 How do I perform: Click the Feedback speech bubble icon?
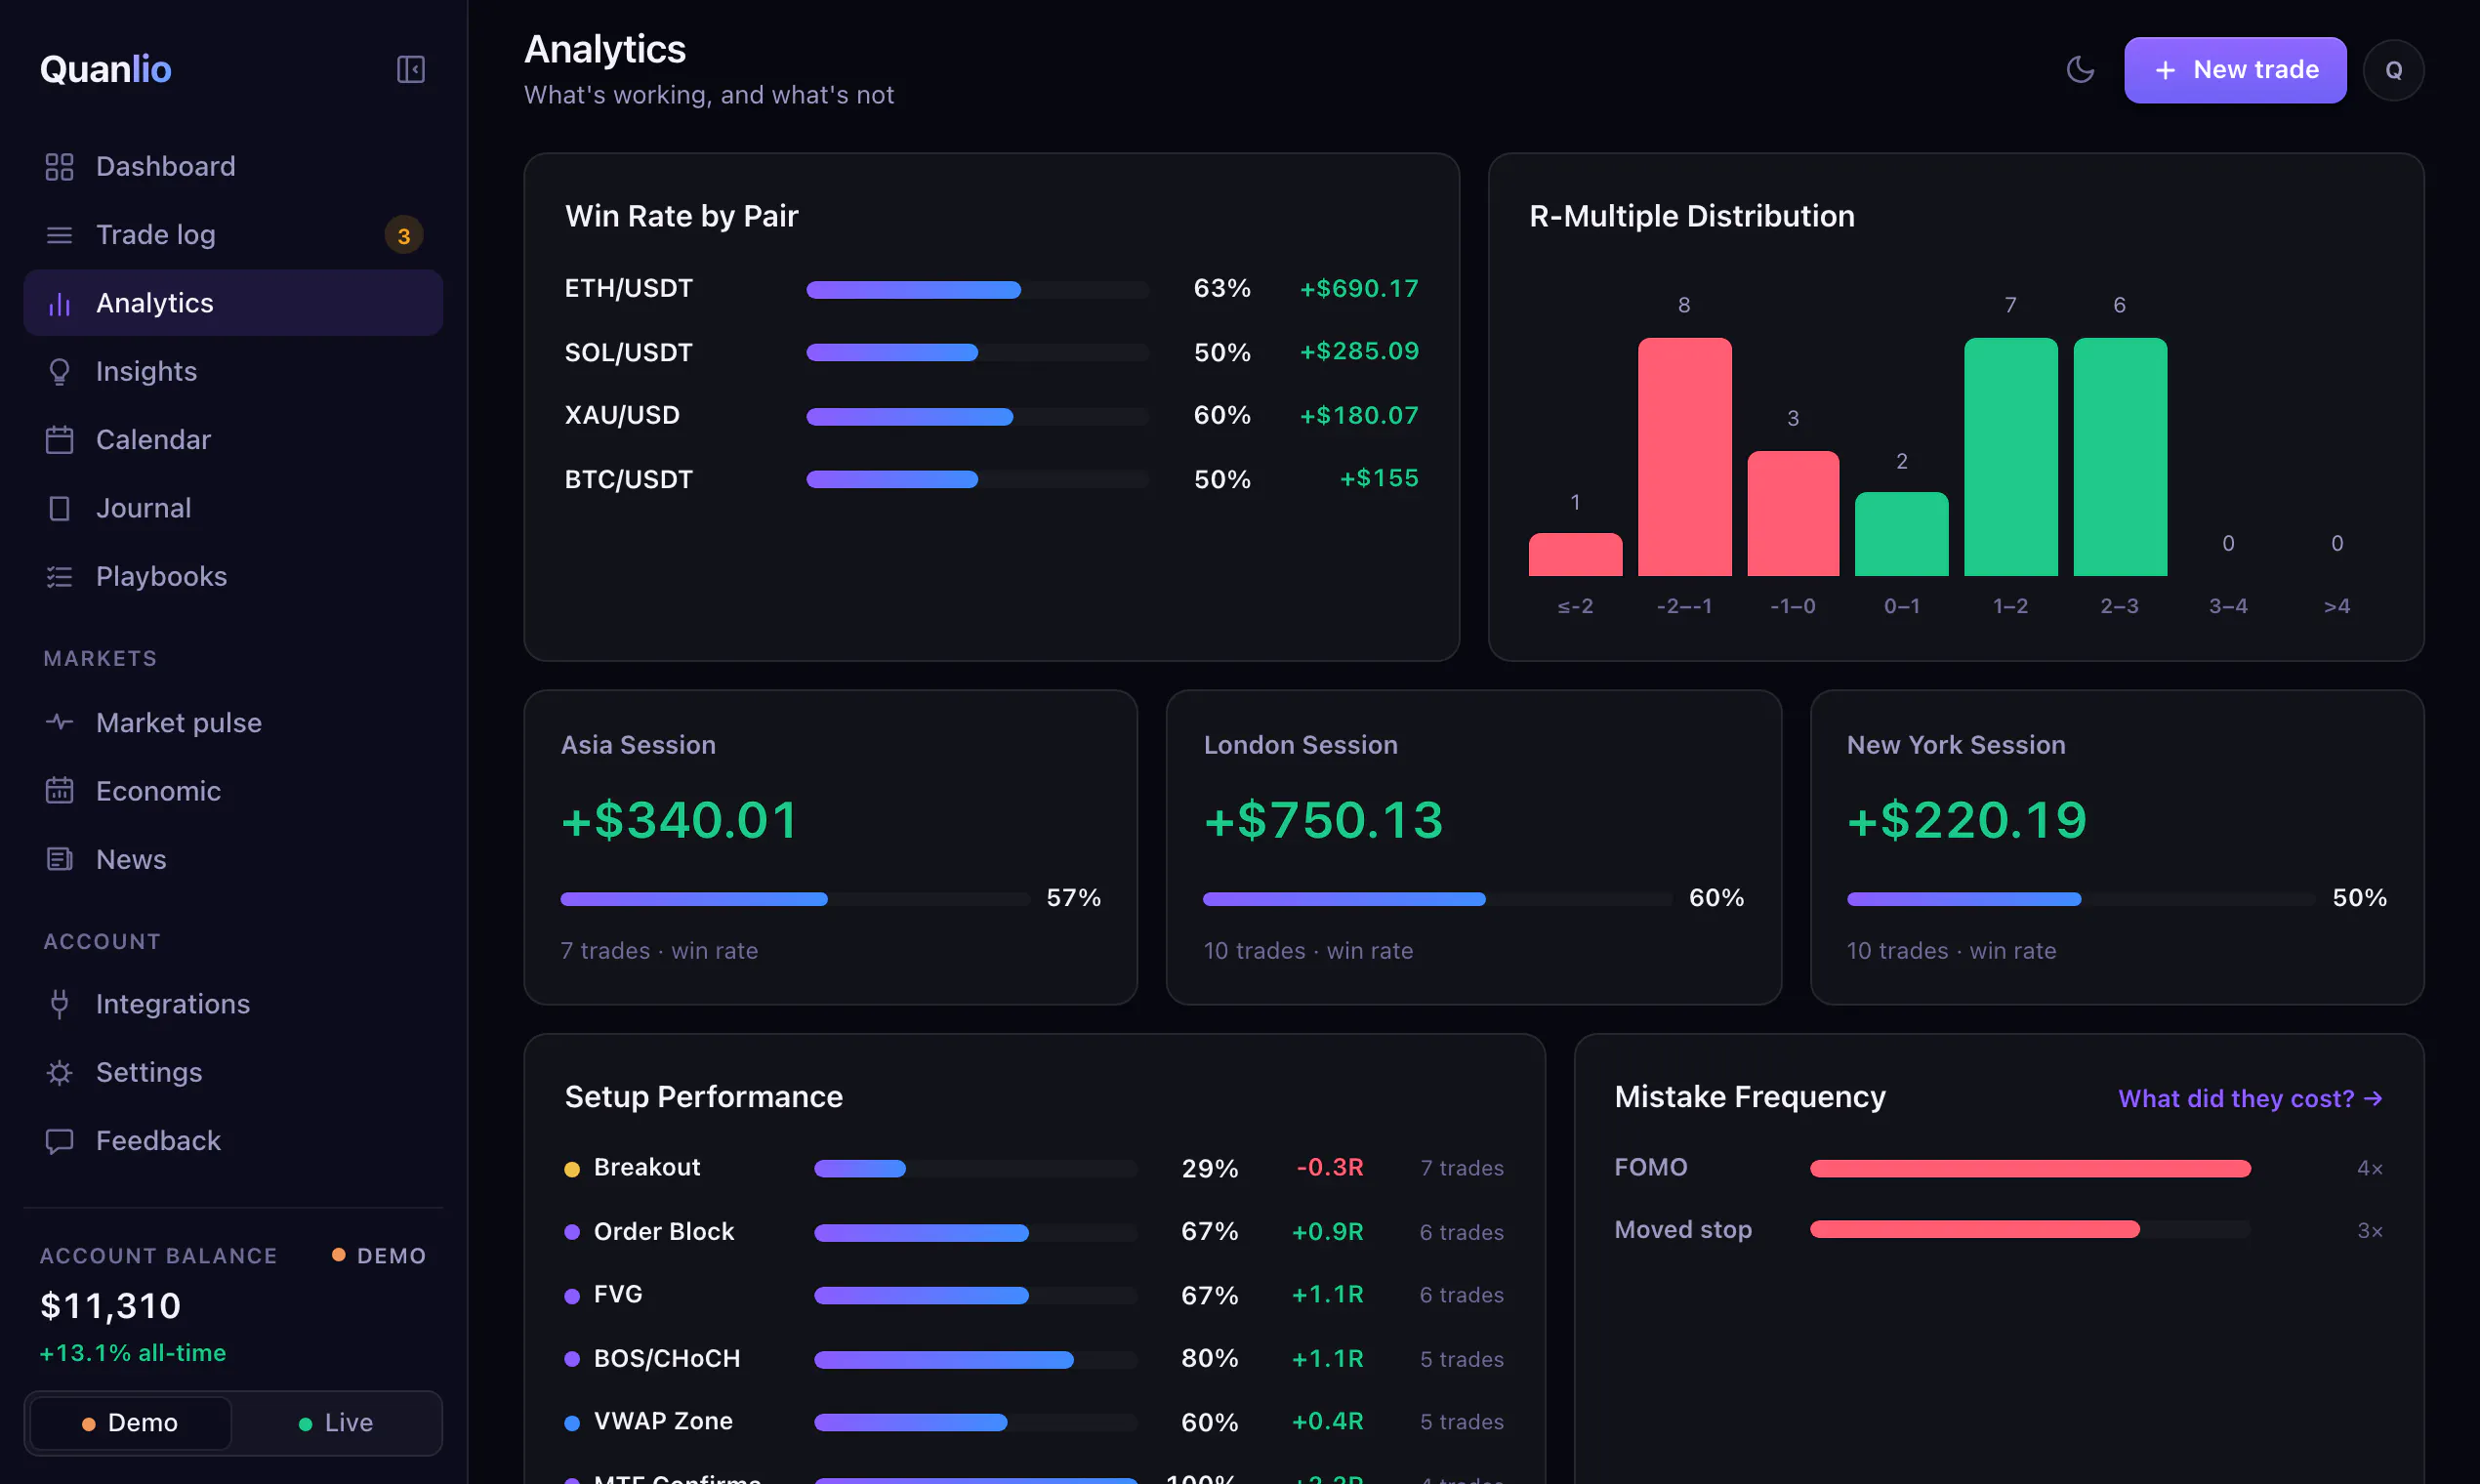point(59,1141)
